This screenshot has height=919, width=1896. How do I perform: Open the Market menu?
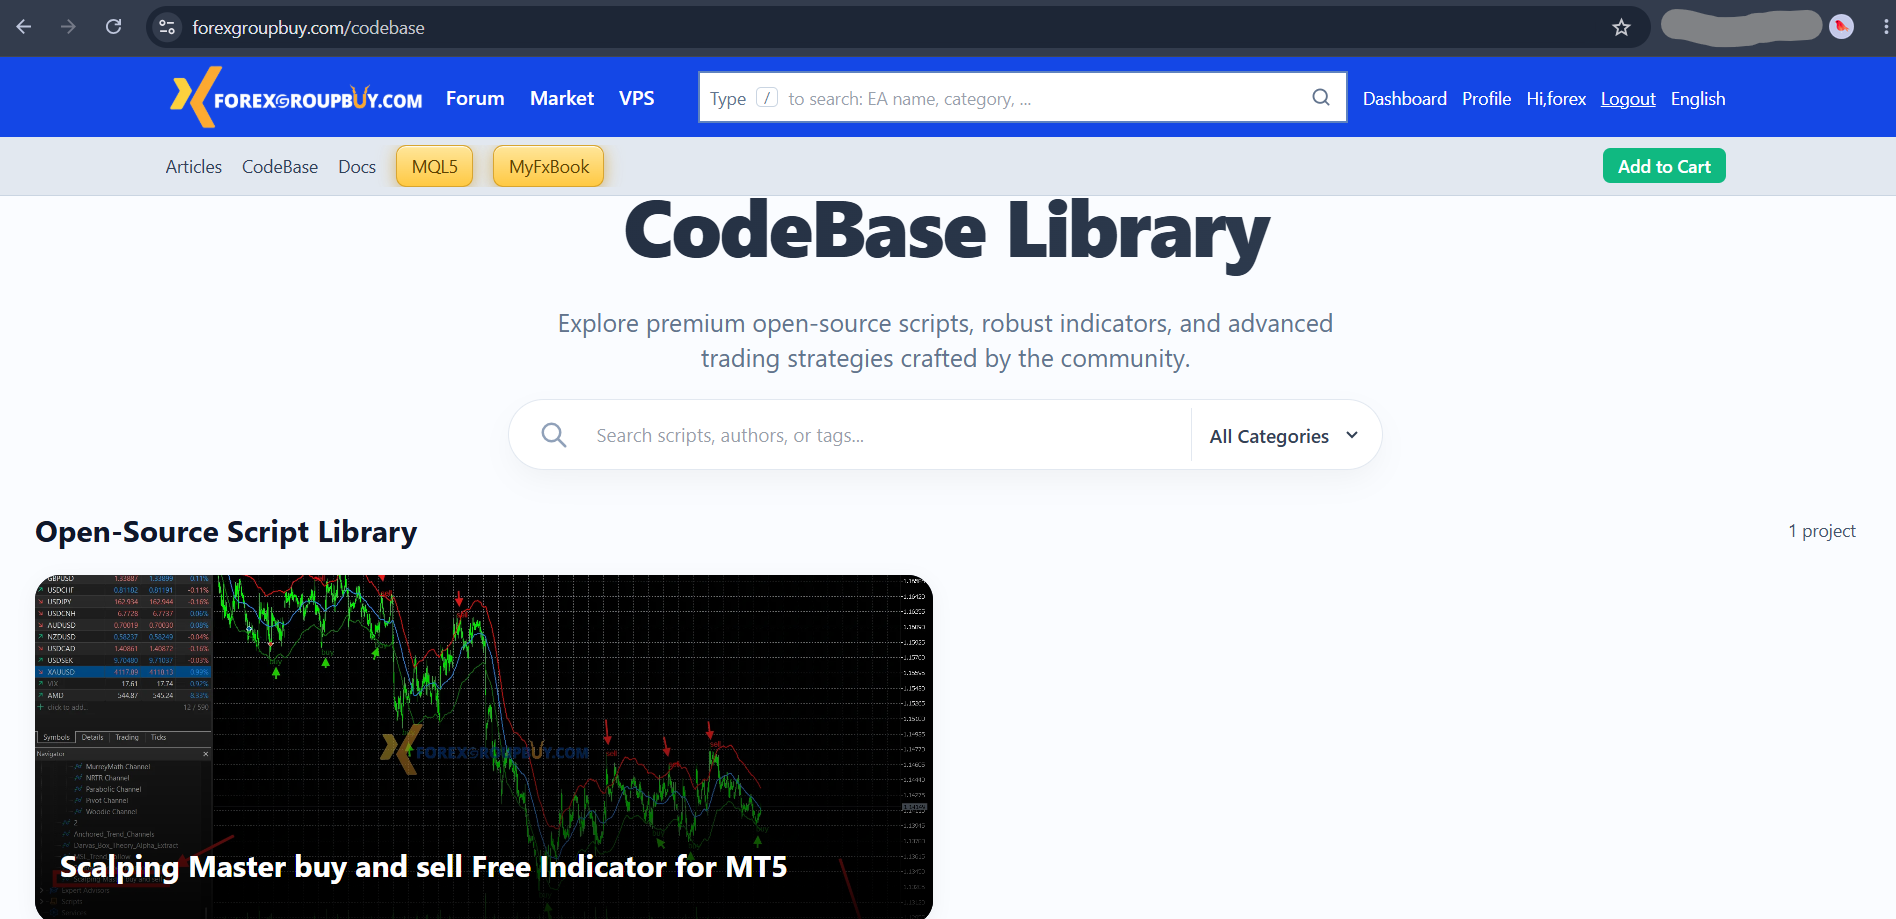[562, 98]
